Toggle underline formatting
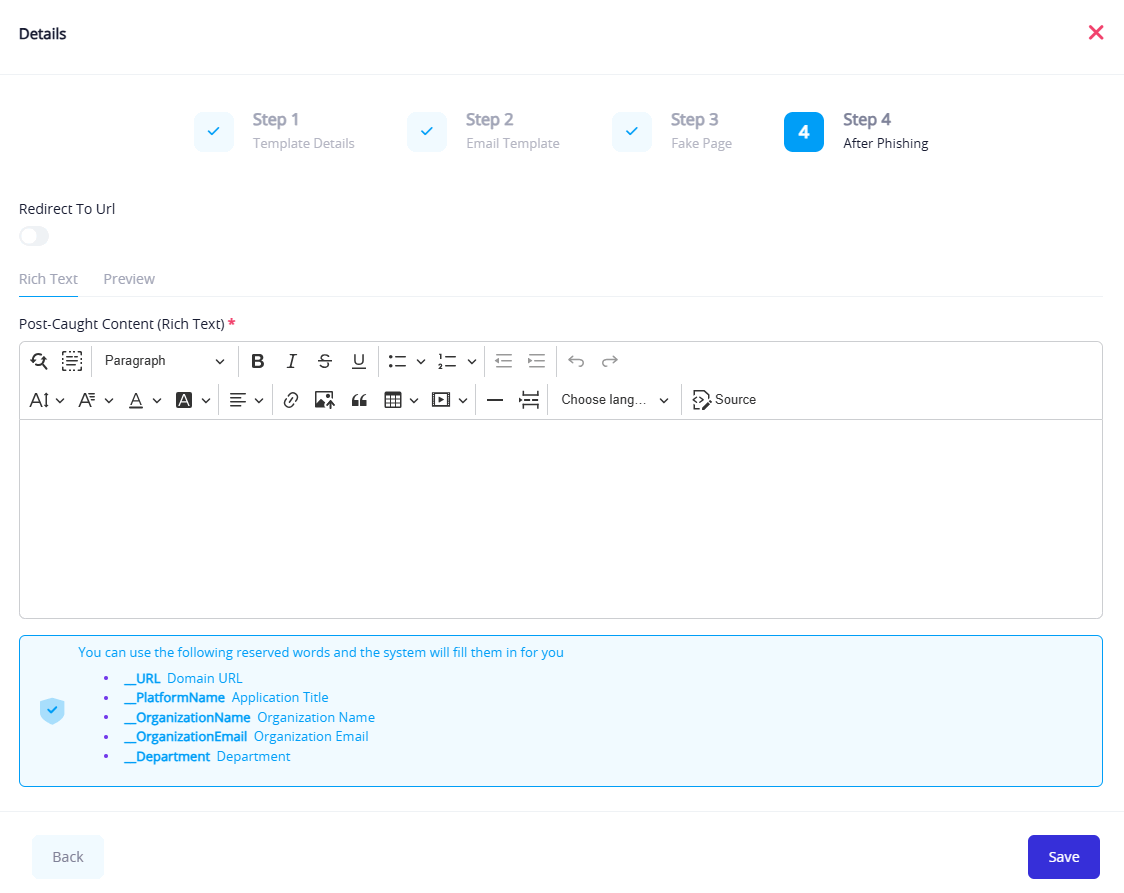Viewport: 1124px width, 893px height. (x=358, y=361)
